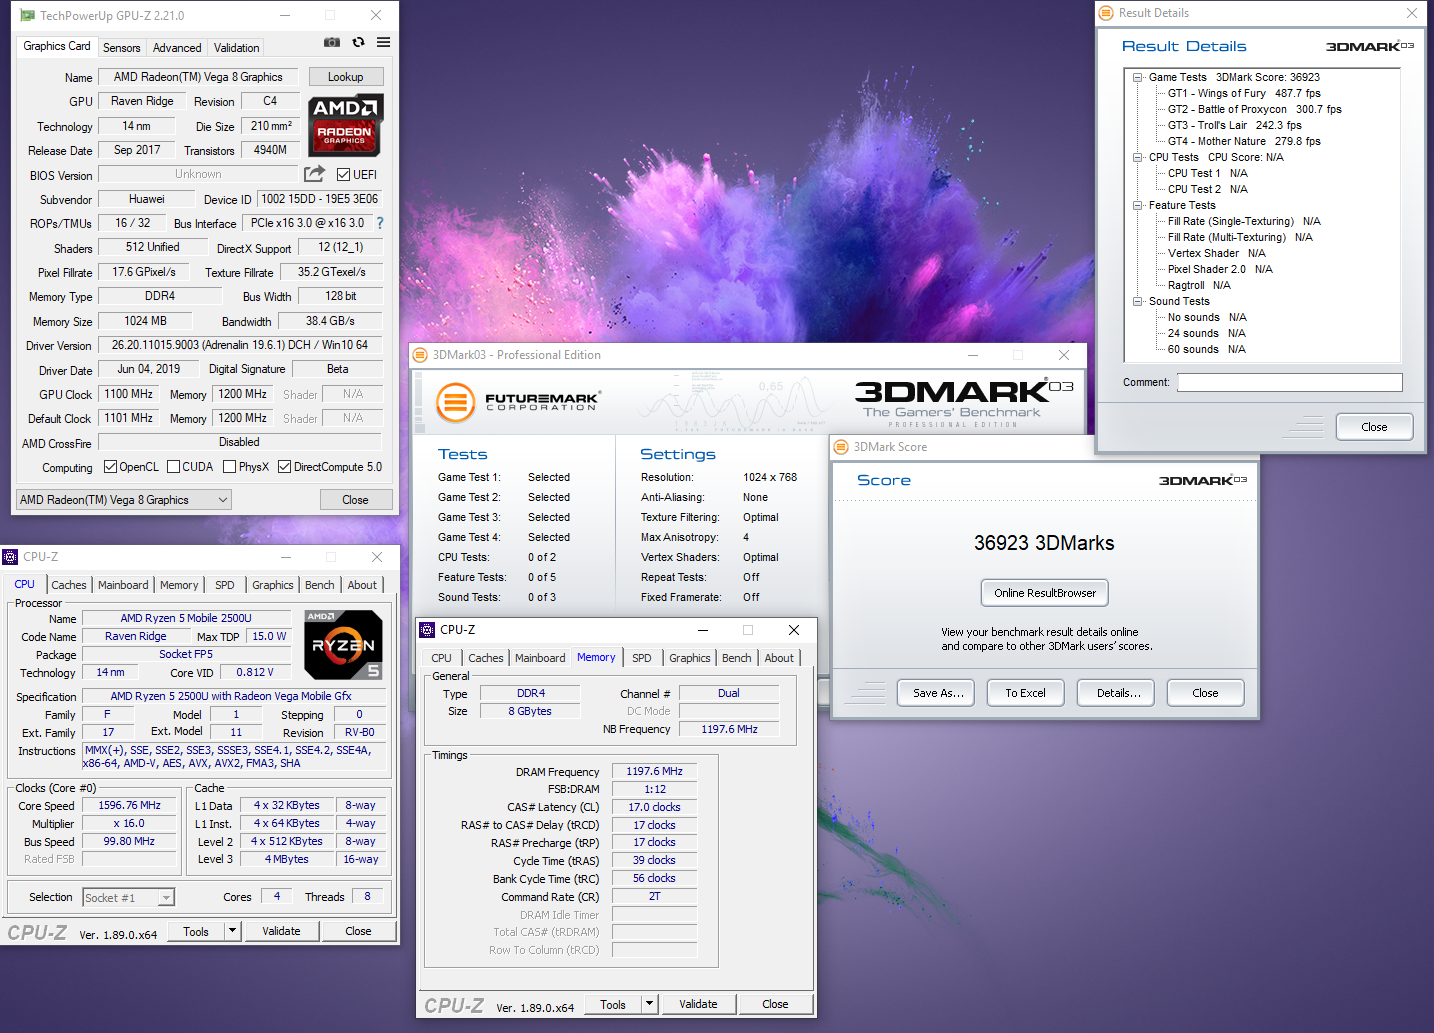Select Pixel Shader 2.0 tree row
This screenshot has width=1434, height=1033.
pyautogui.click(x=1220, y=269)
